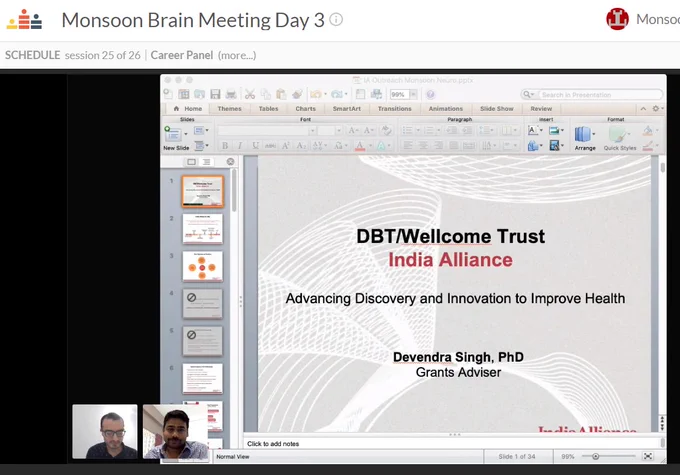Switch pane to Outline view
The image size is (680, 475).
(206, 162)
